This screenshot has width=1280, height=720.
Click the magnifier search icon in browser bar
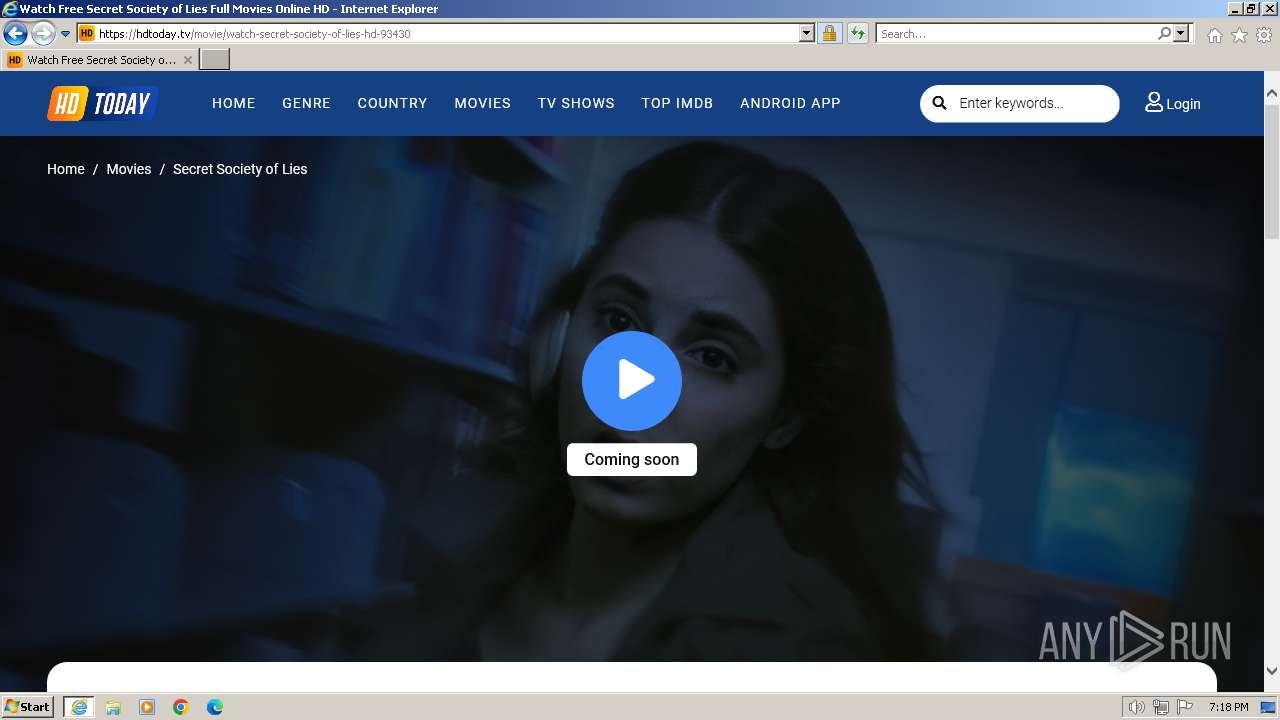coord(1164,33)
